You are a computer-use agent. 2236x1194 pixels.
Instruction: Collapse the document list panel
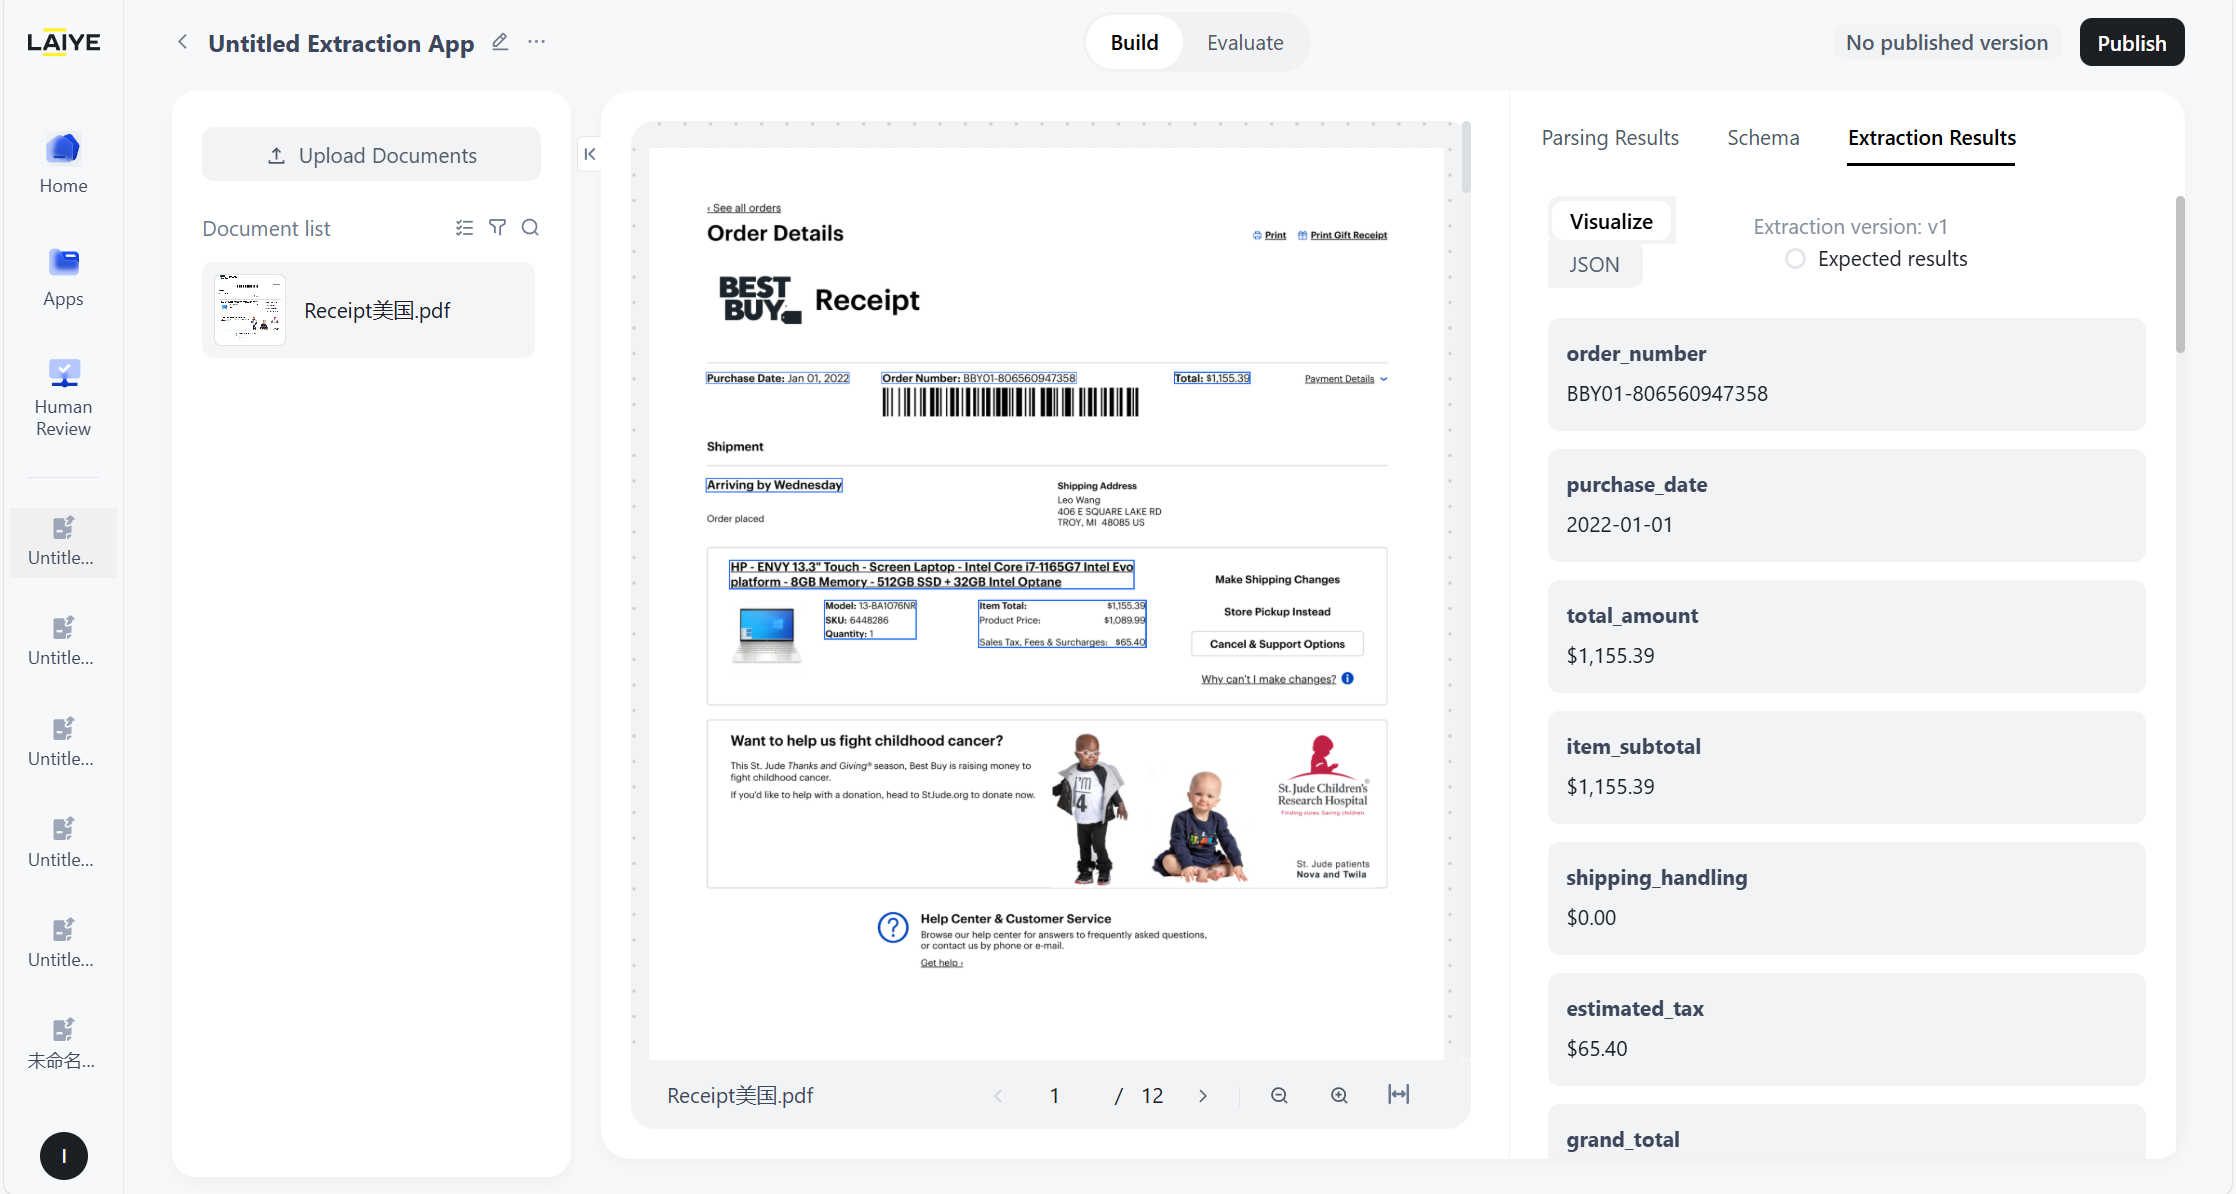(590, 154)
